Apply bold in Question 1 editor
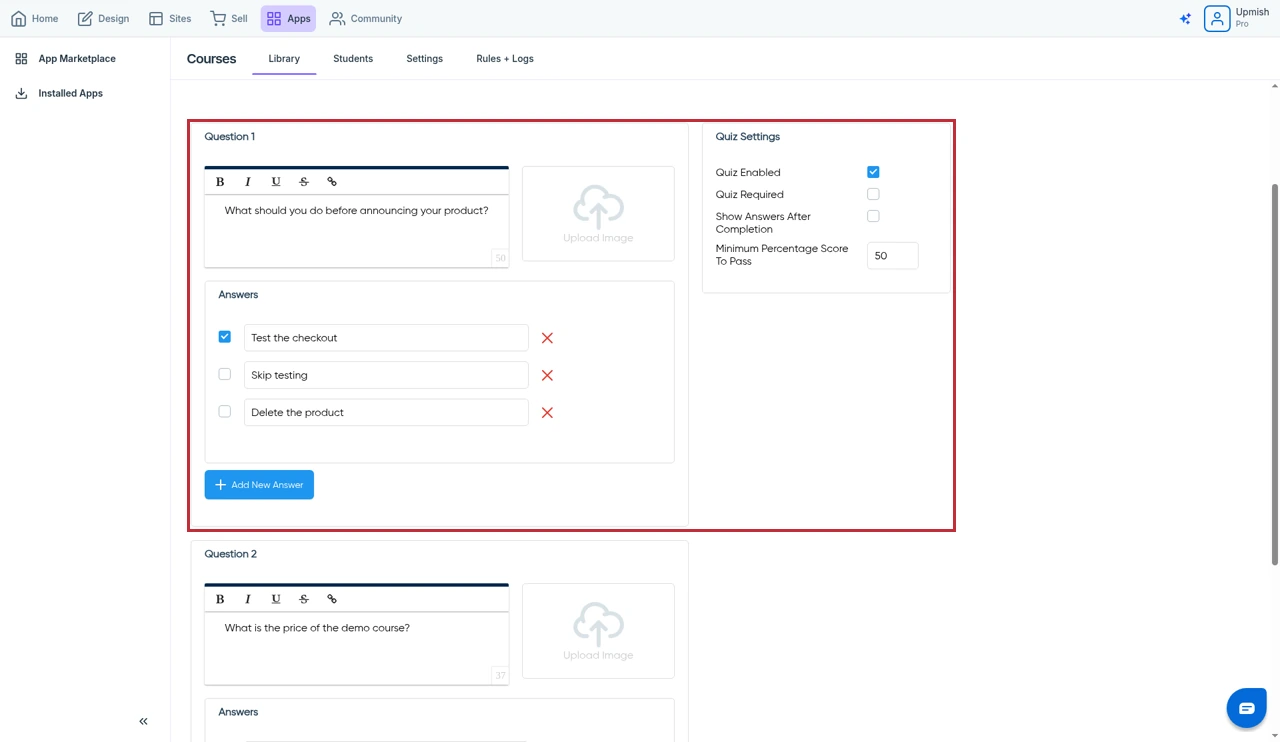Screen dimensions: 1280x742 [220, 182]
